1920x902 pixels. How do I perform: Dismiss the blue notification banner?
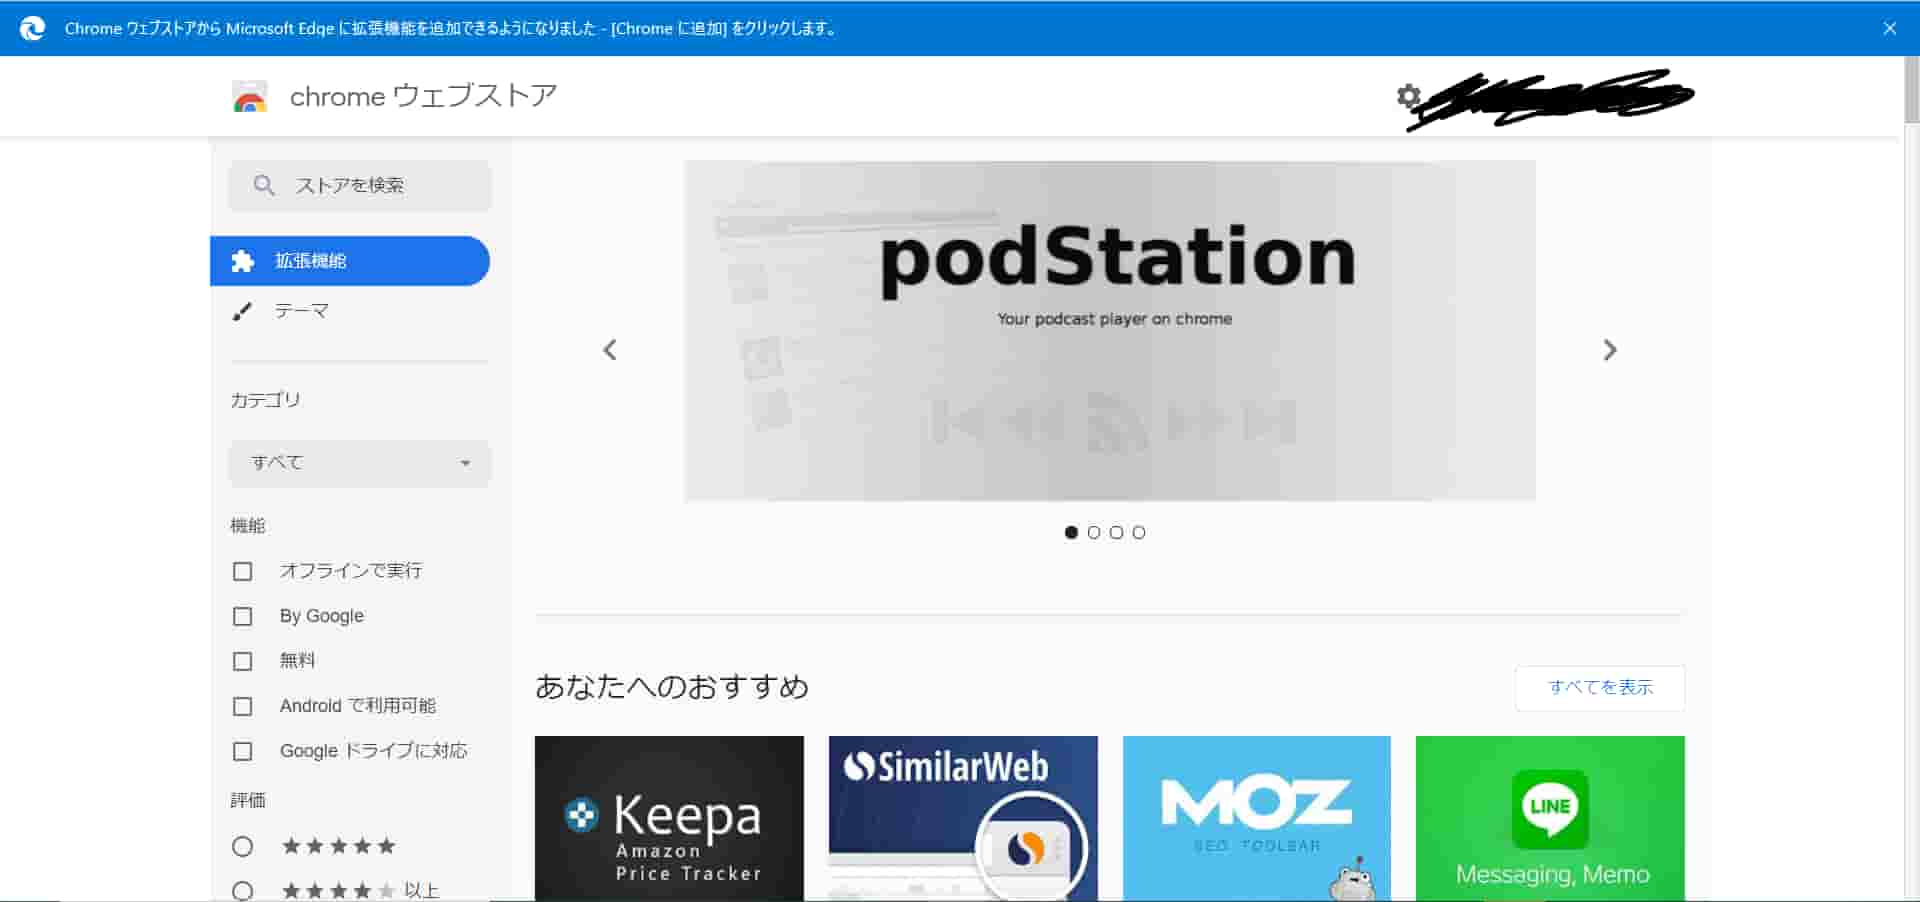click(x=1889, y=28)
